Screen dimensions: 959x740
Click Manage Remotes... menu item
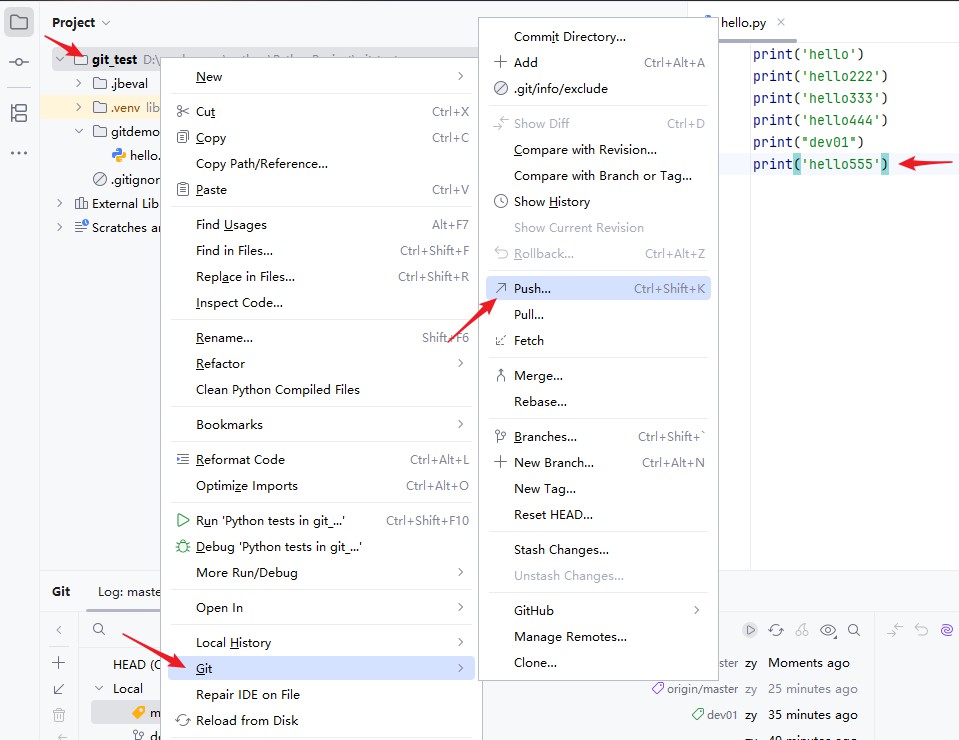(599, 637)
